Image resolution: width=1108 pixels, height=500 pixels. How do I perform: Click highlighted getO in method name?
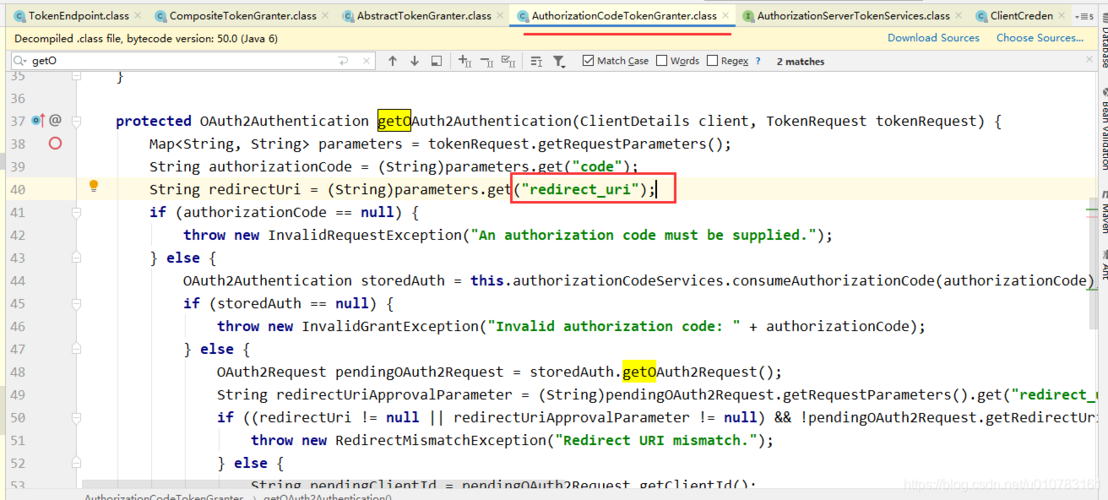click(394, 121)
